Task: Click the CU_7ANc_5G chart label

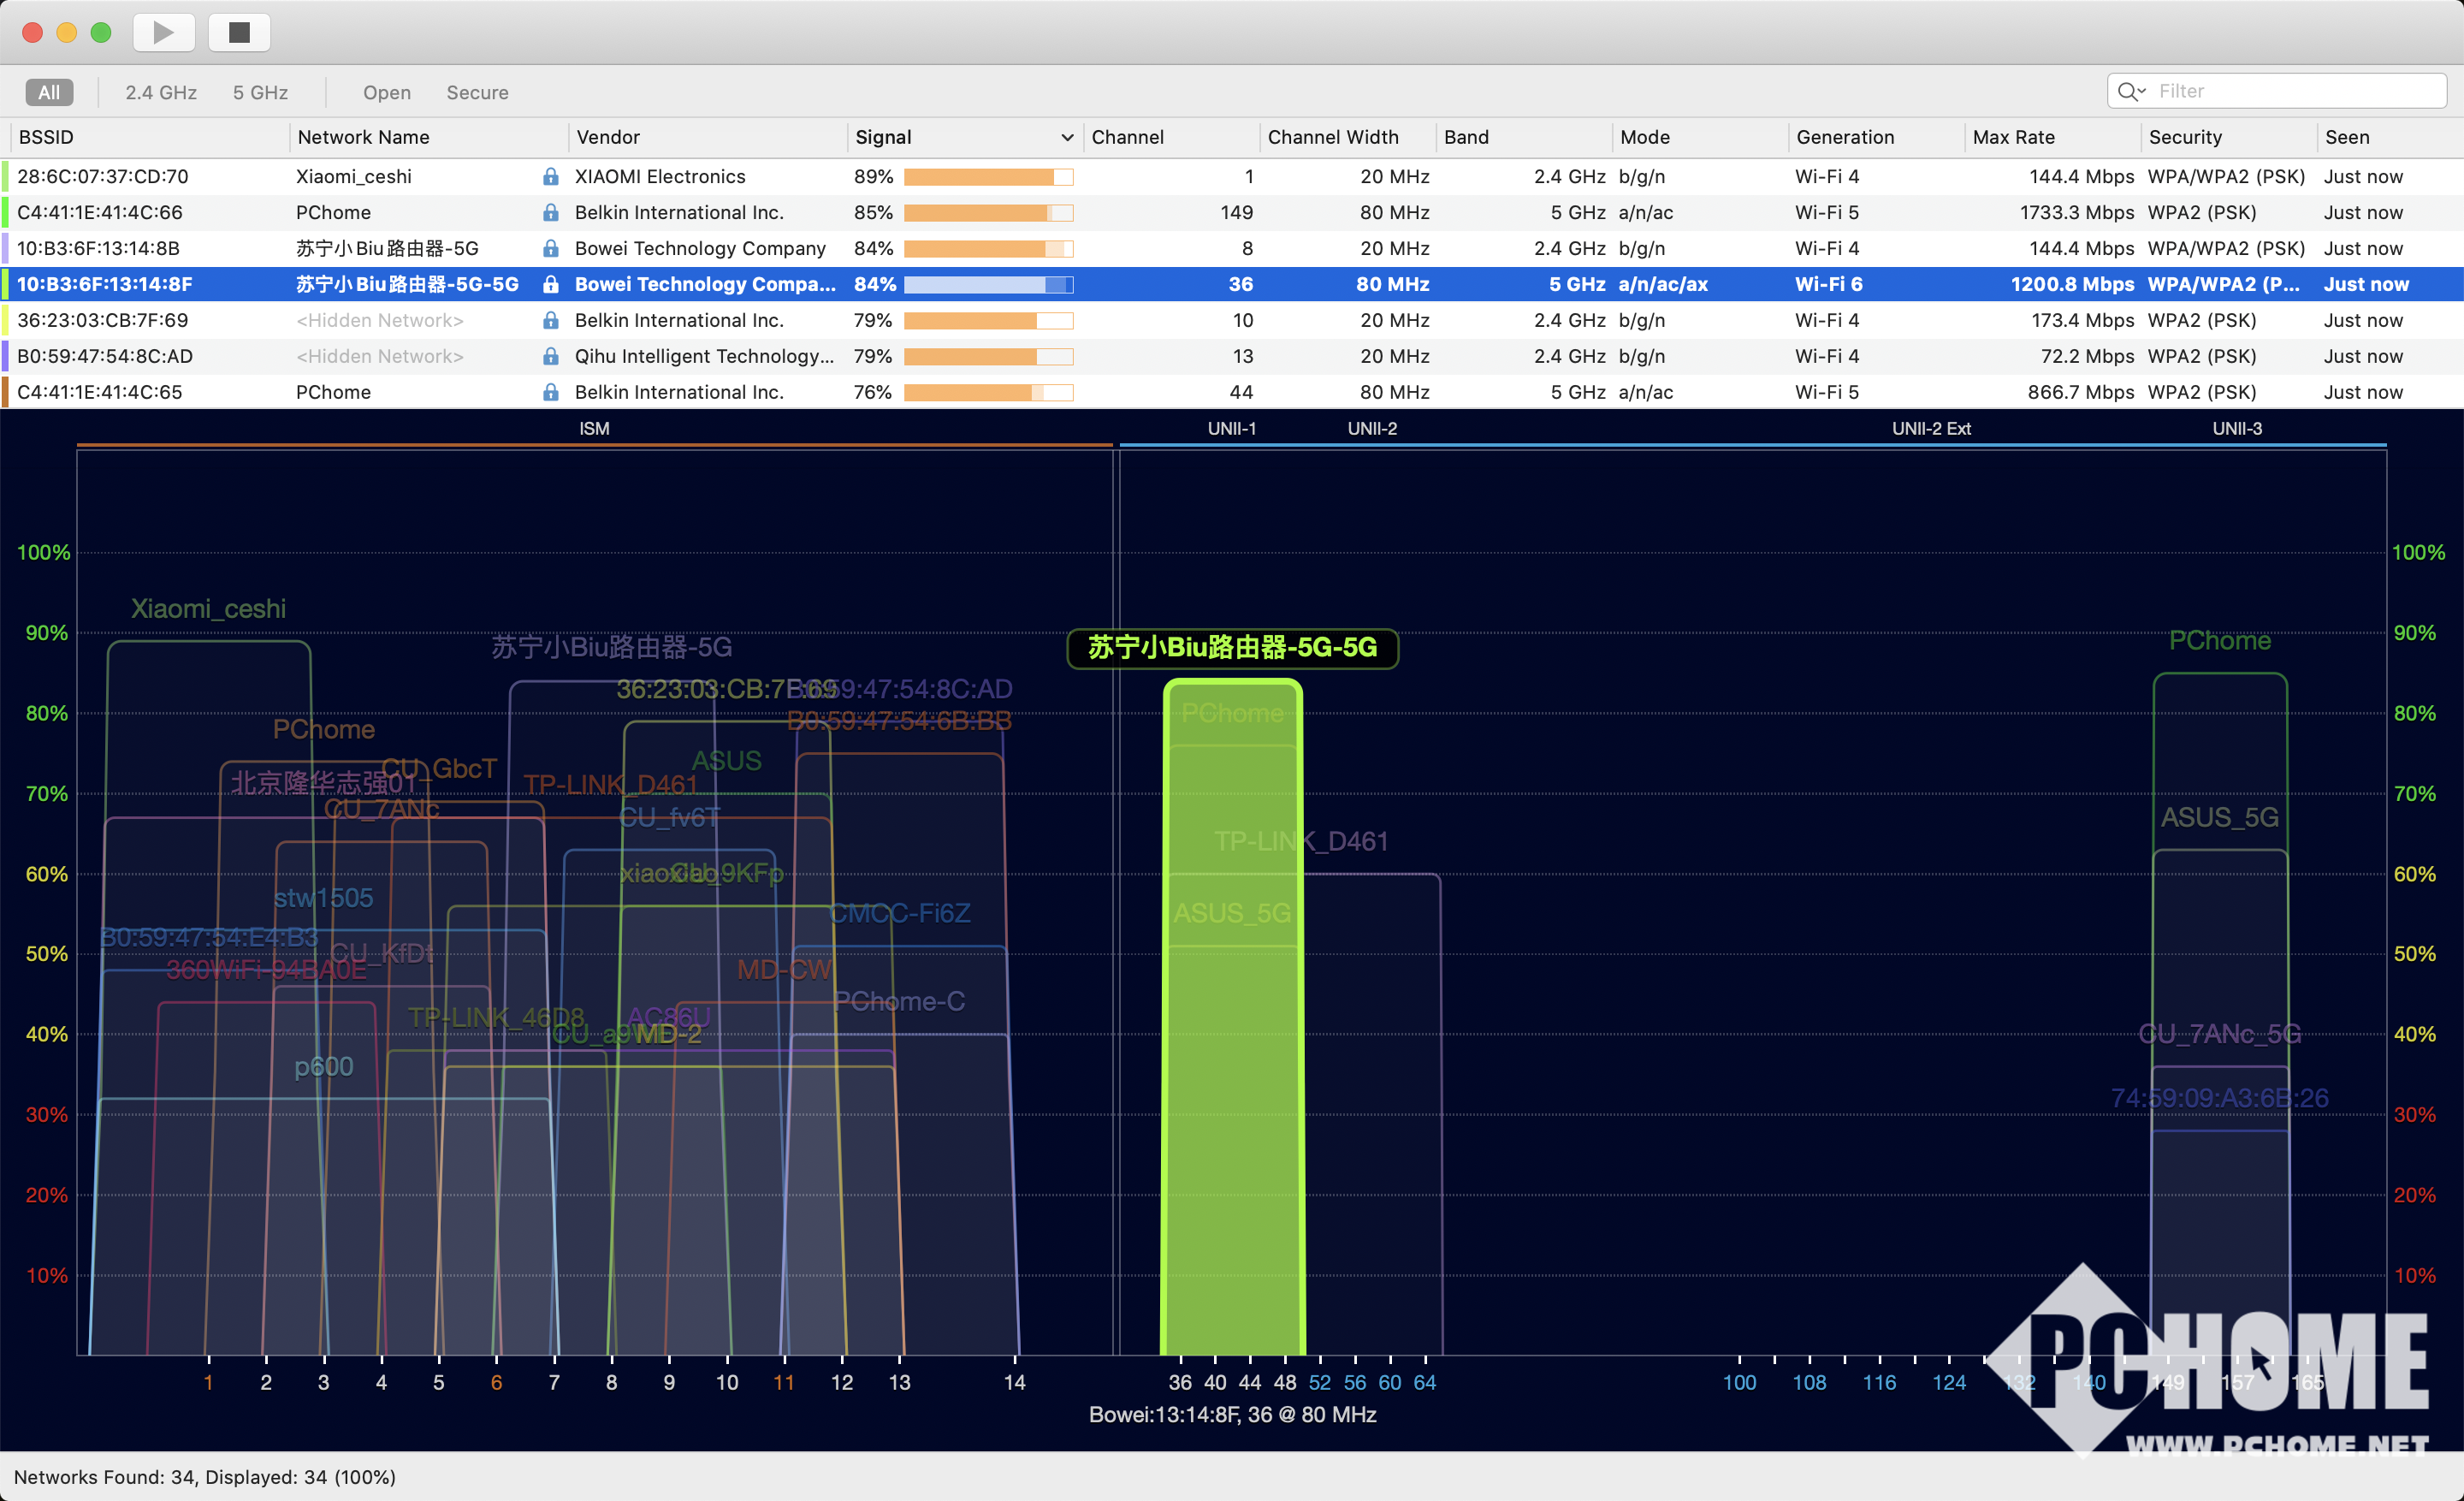Action: (2219, 1033)
